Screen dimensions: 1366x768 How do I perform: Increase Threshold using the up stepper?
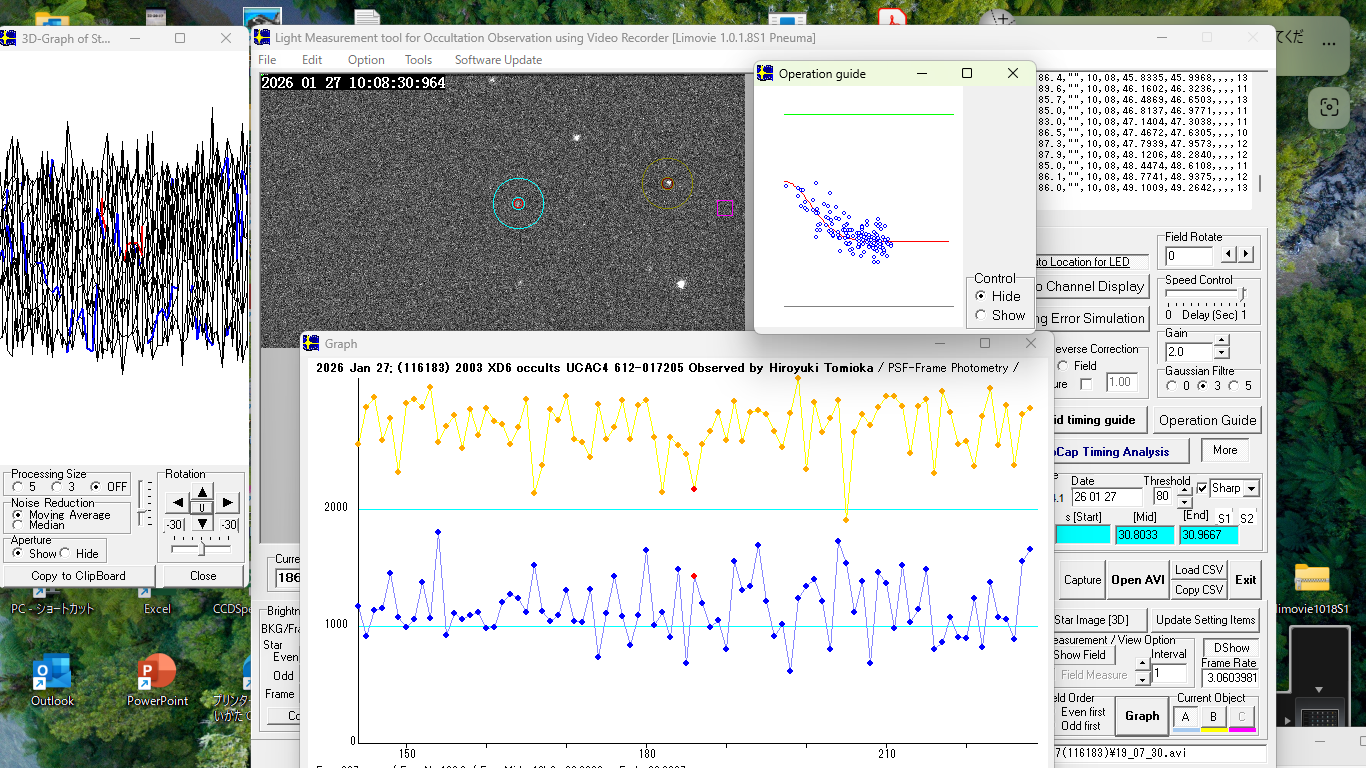(x=1185, y=491)
